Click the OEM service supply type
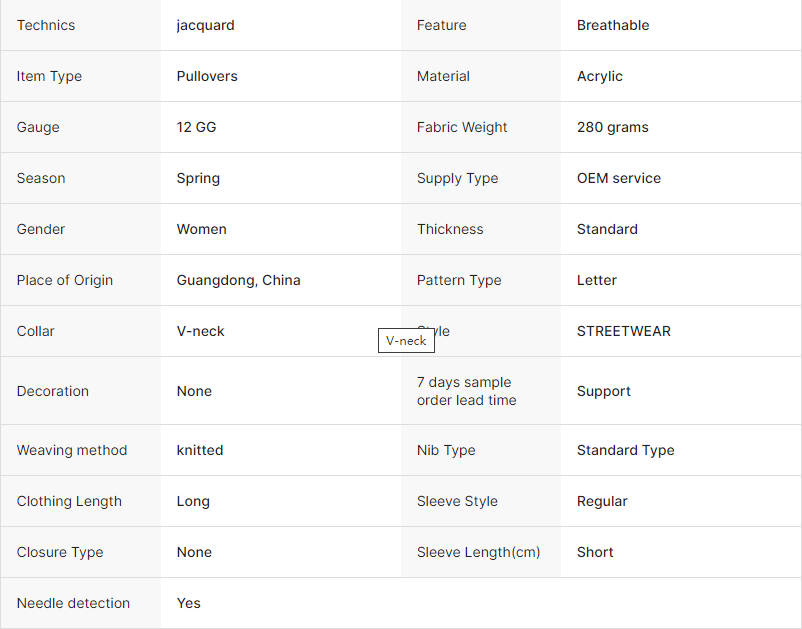 click(x=618, y=178)
